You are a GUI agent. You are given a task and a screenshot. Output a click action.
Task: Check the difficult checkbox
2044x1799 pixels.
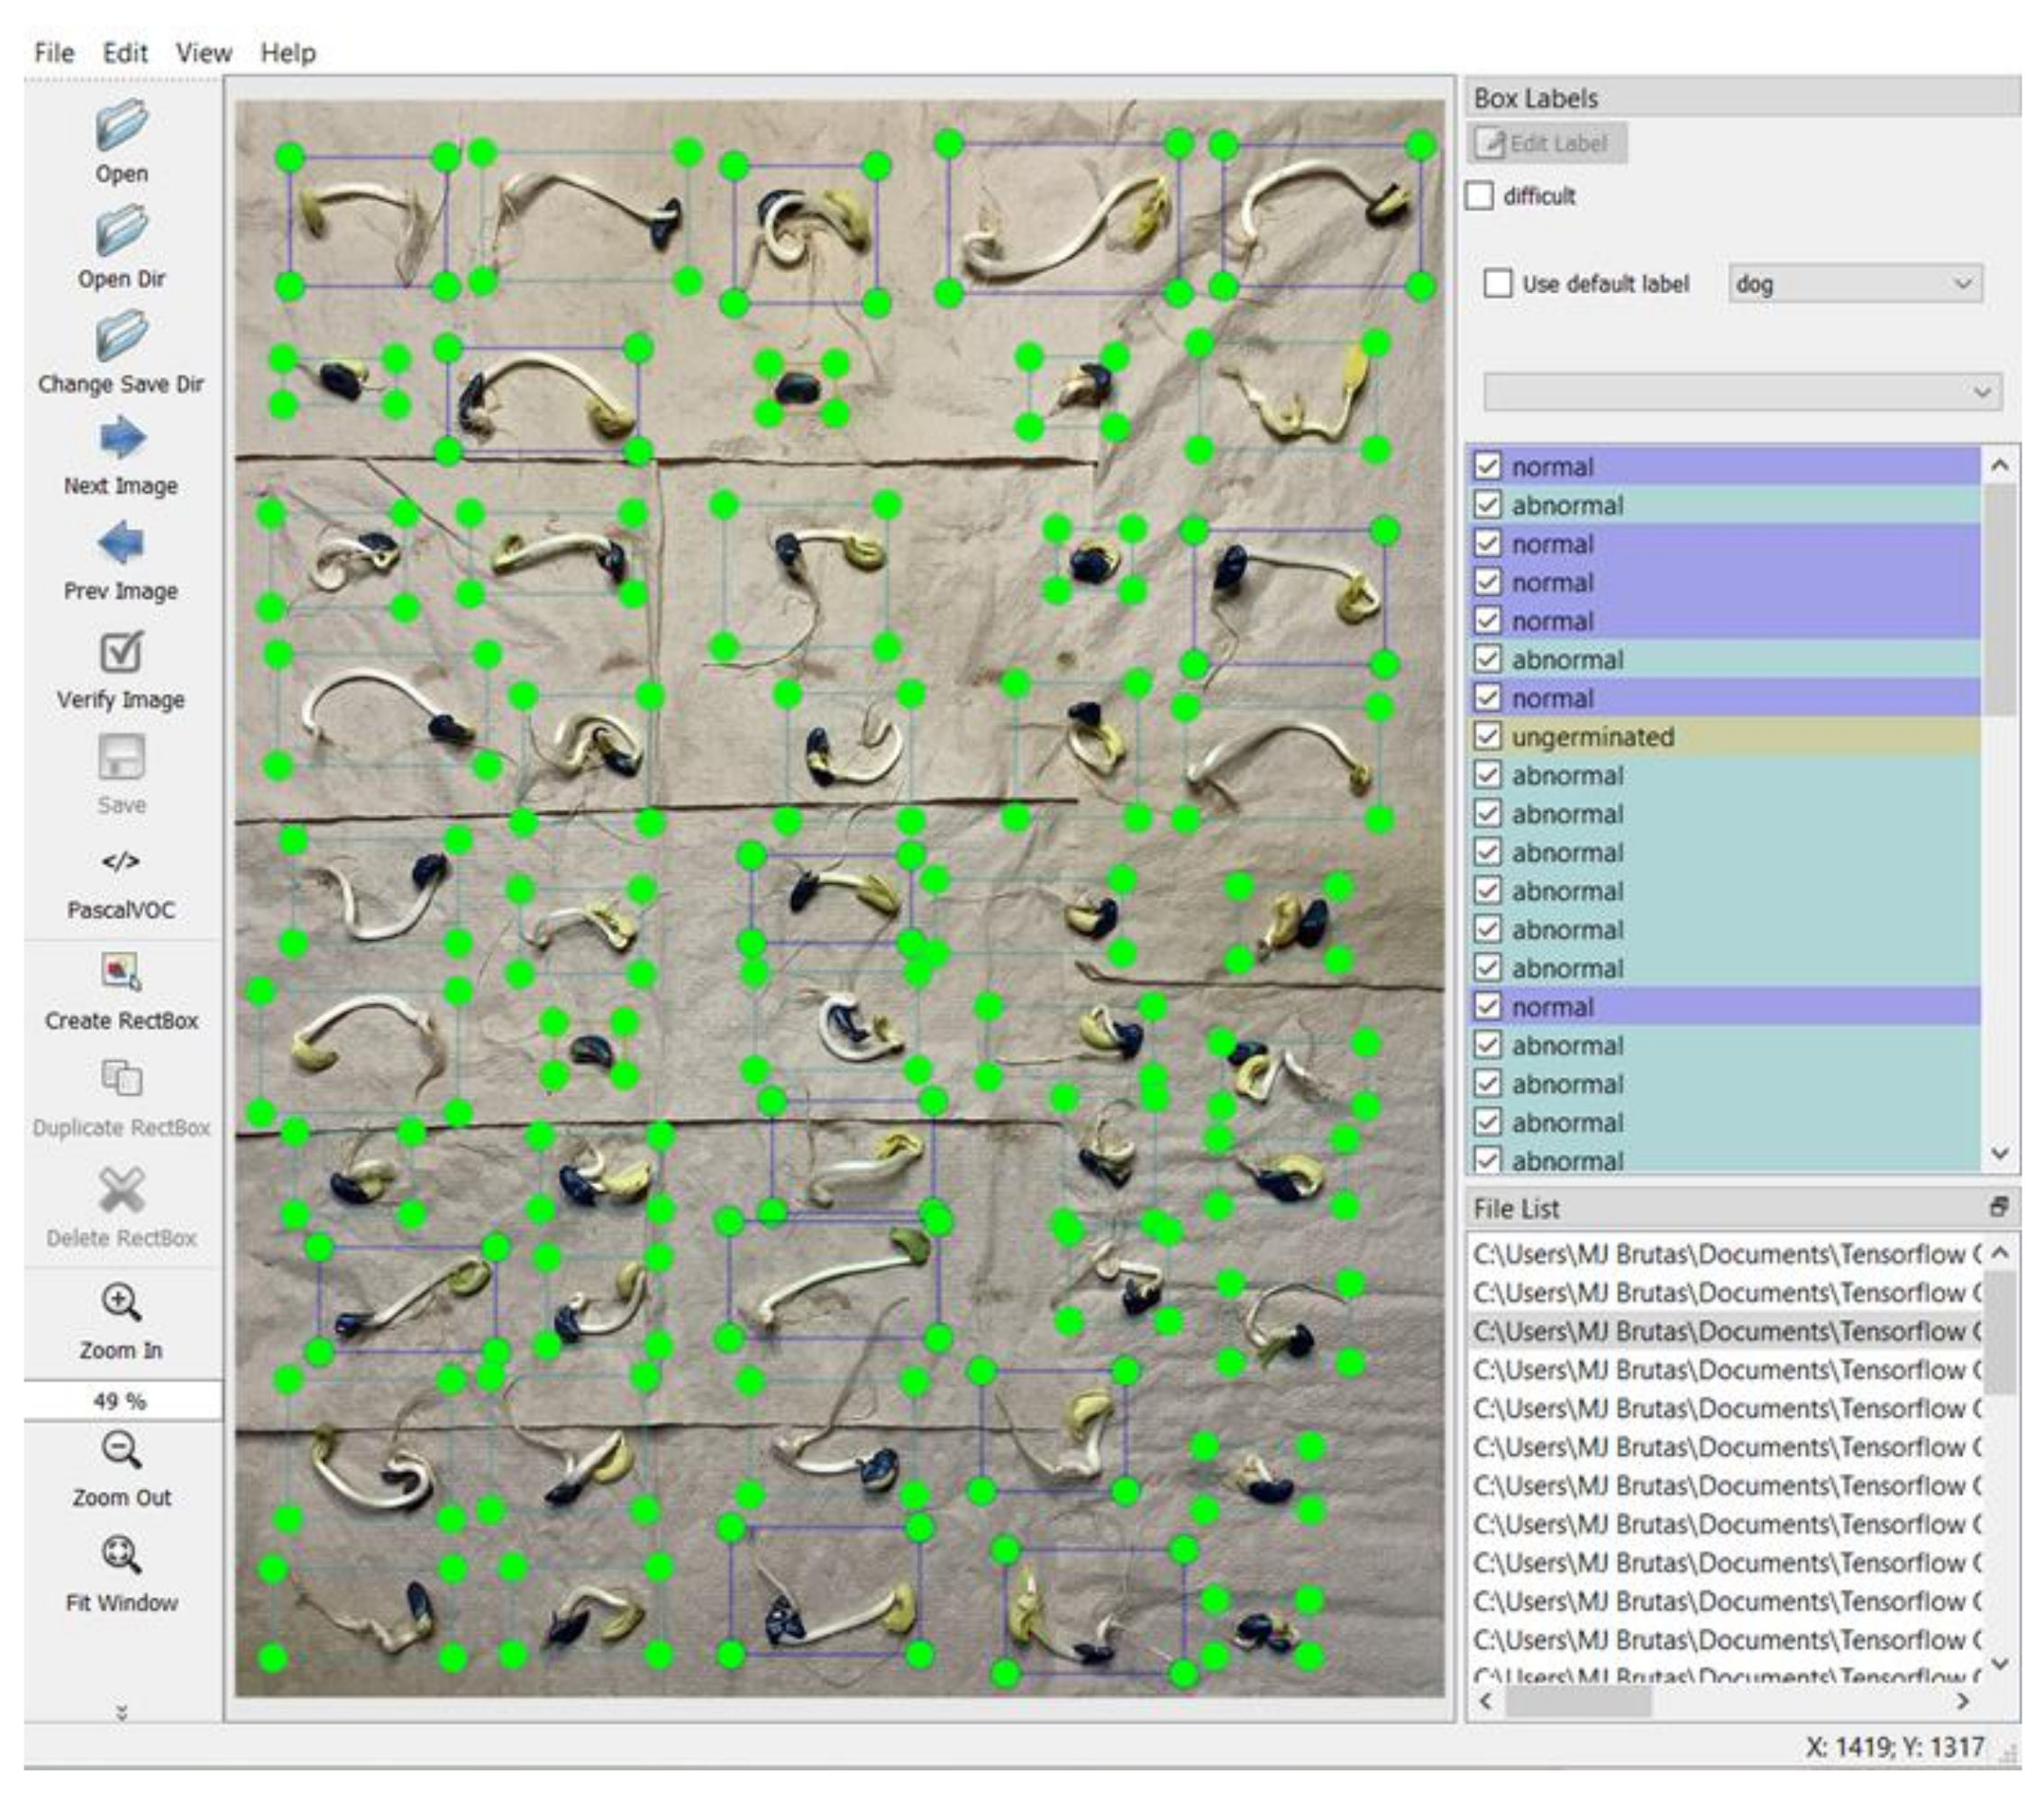(x=1480, y=196)
